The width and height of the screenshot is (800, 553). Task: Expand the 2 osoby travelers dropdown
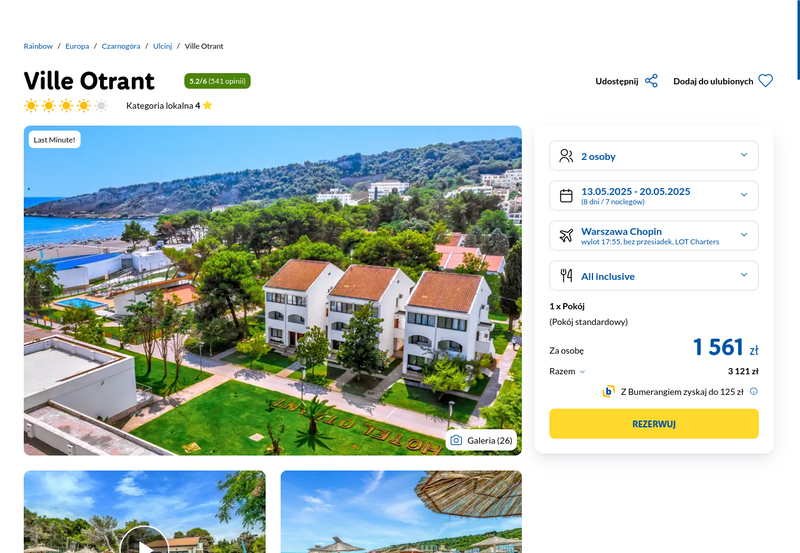click(654, 156)
